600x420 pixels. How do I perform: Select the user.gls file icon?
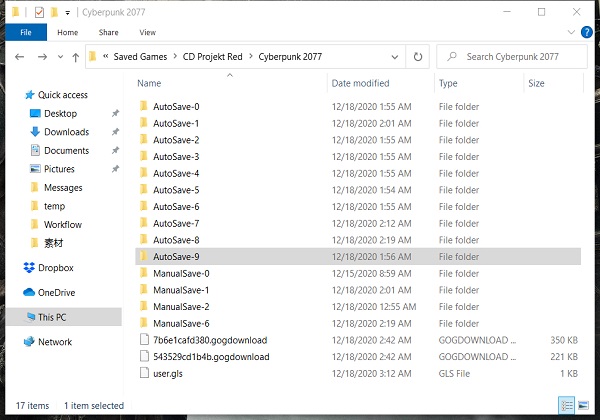click(144, 373)
